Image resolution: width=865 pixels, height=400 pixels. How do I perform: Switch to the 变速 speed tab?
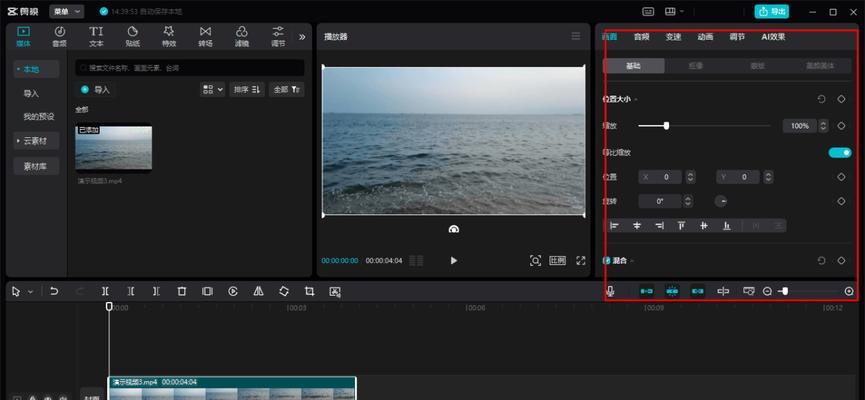coord(673,37)
